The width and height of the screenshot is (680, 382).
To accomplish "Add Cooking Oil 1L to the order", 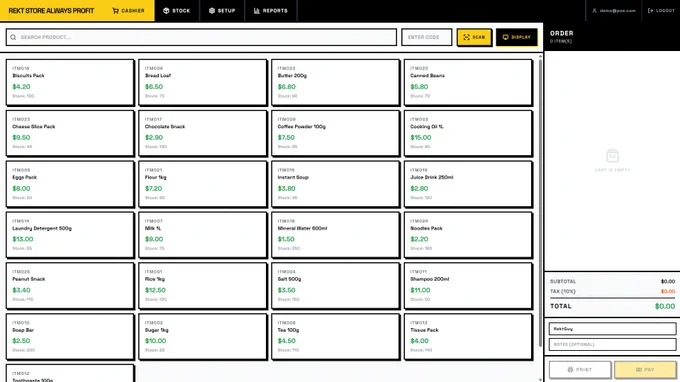I will 468,133.
